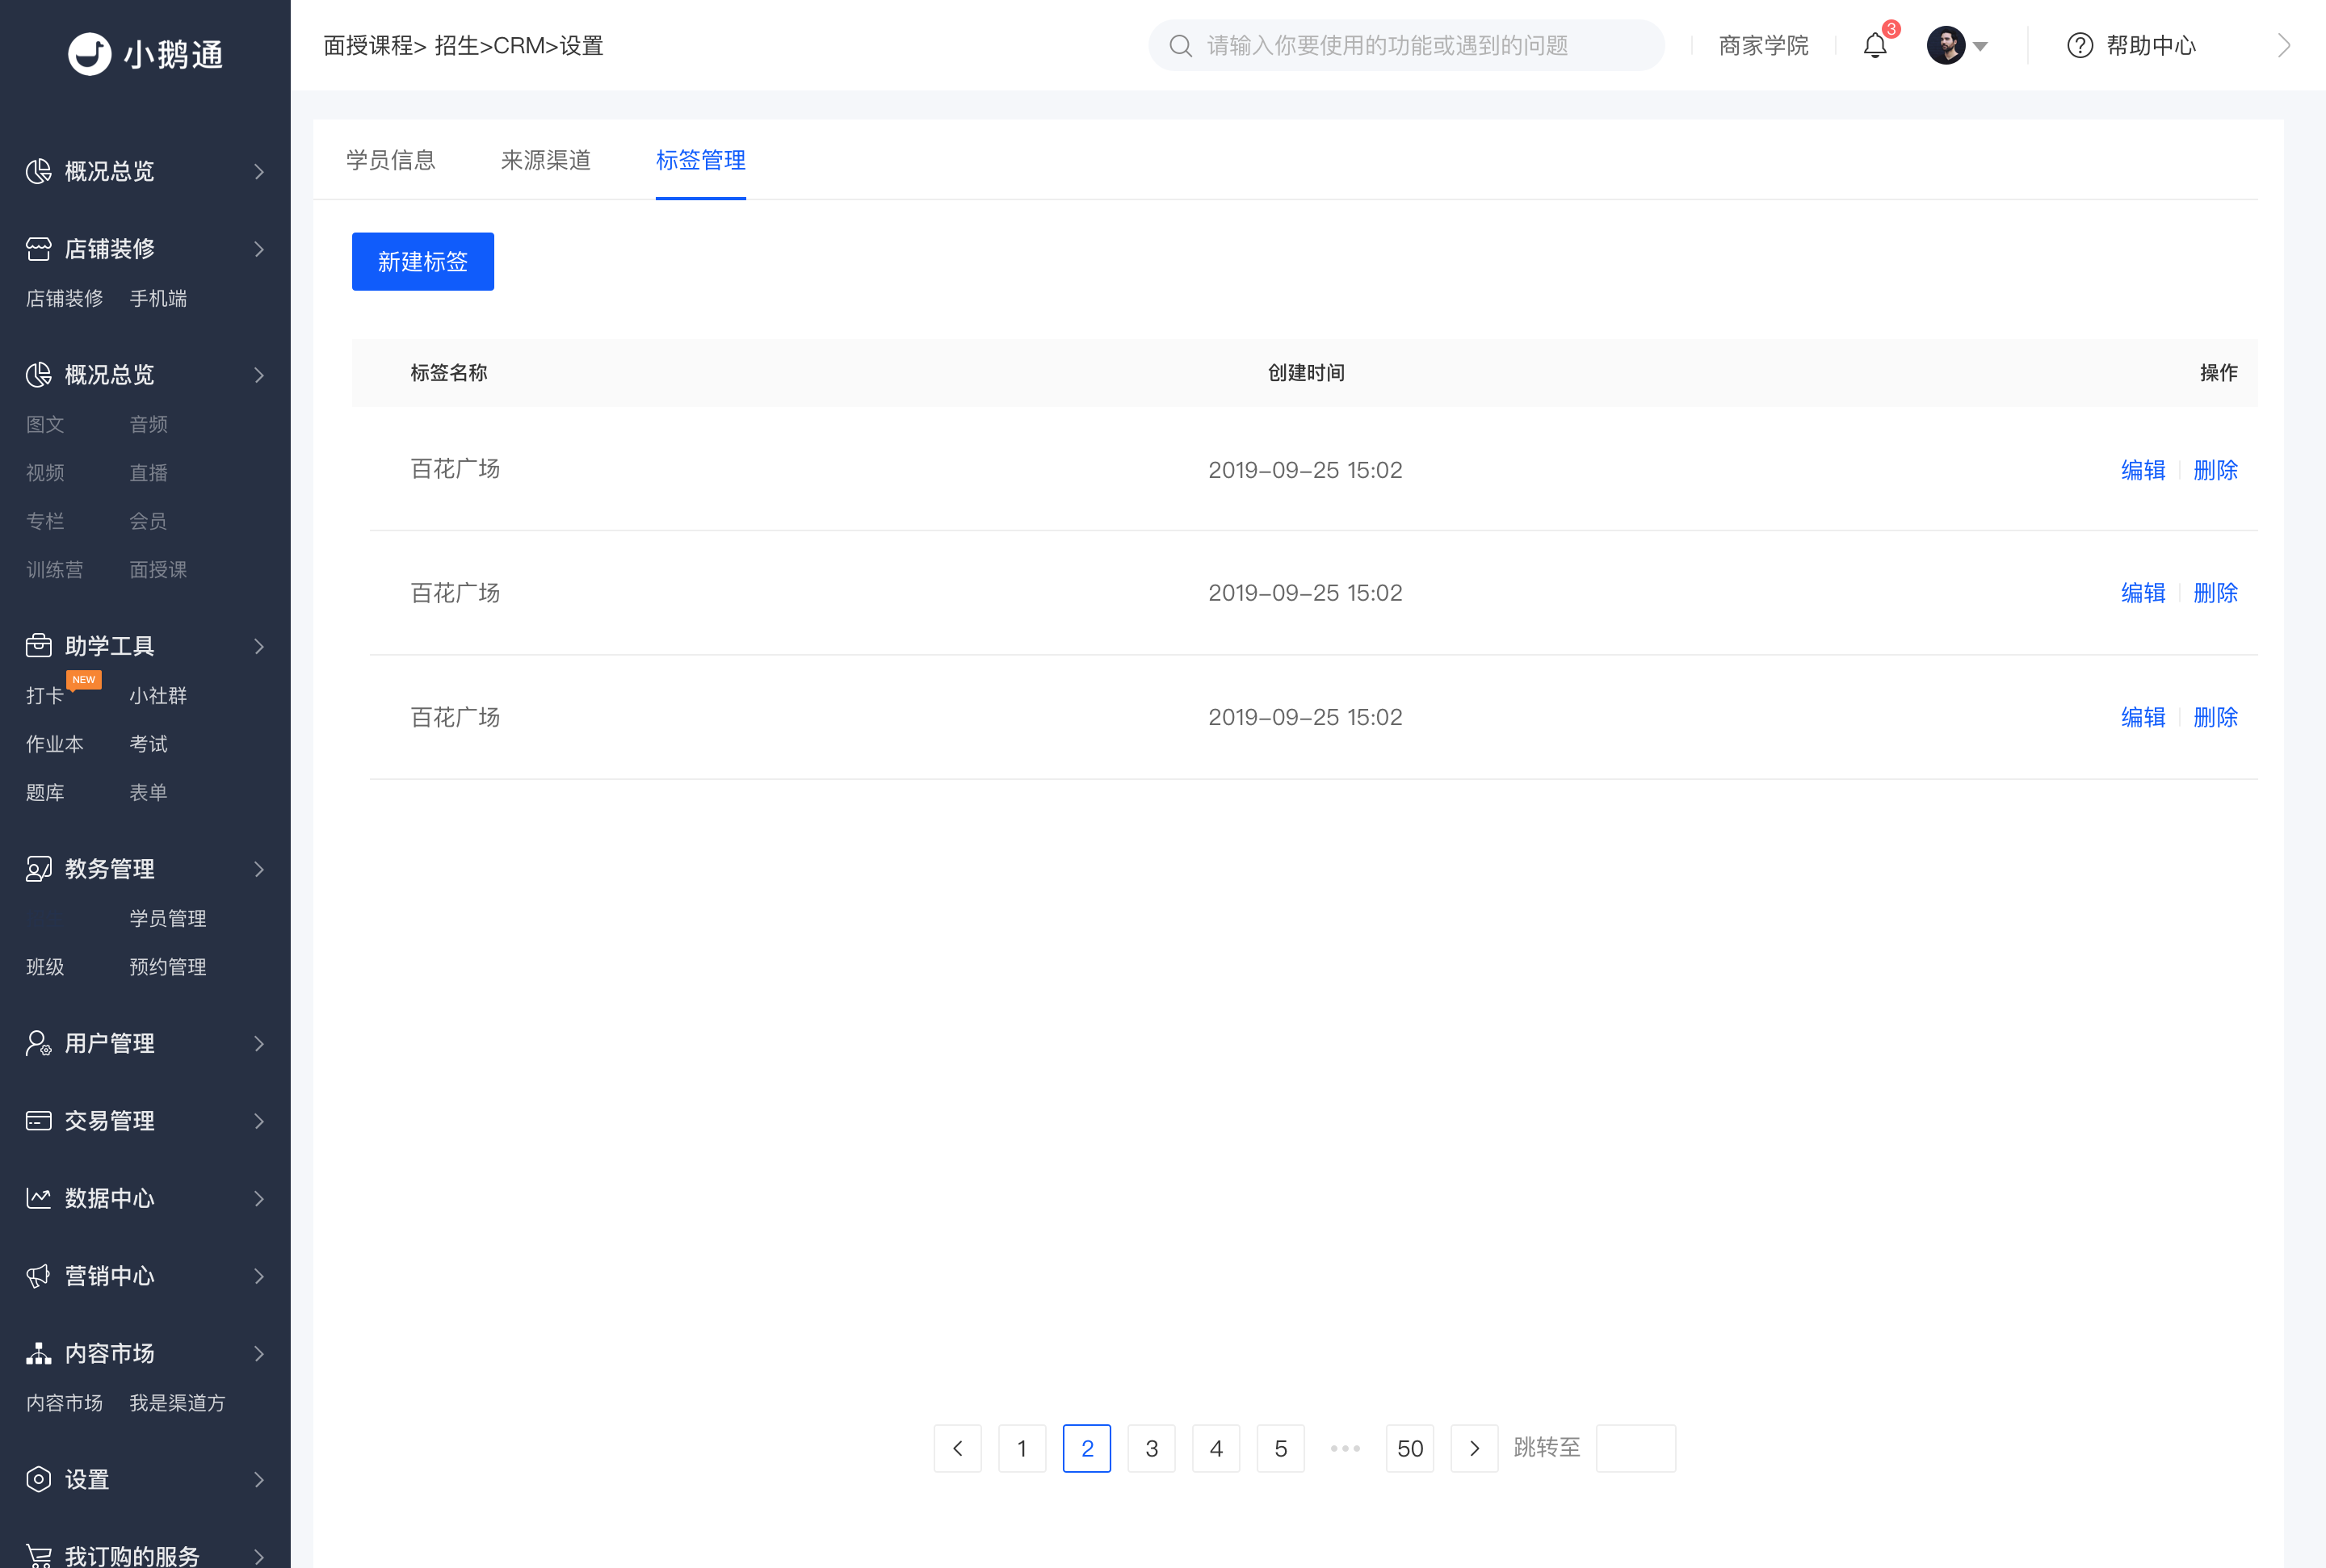Go to page 1
2326x1568 pixels.
tap(1022, 1448)
